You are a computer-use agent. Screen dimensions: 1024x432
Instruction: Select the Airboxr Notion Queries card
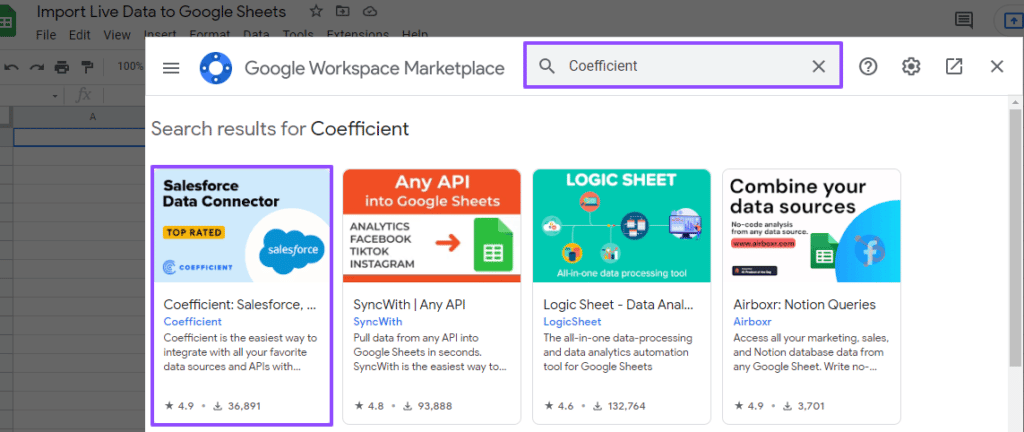[x=811, y=295]
